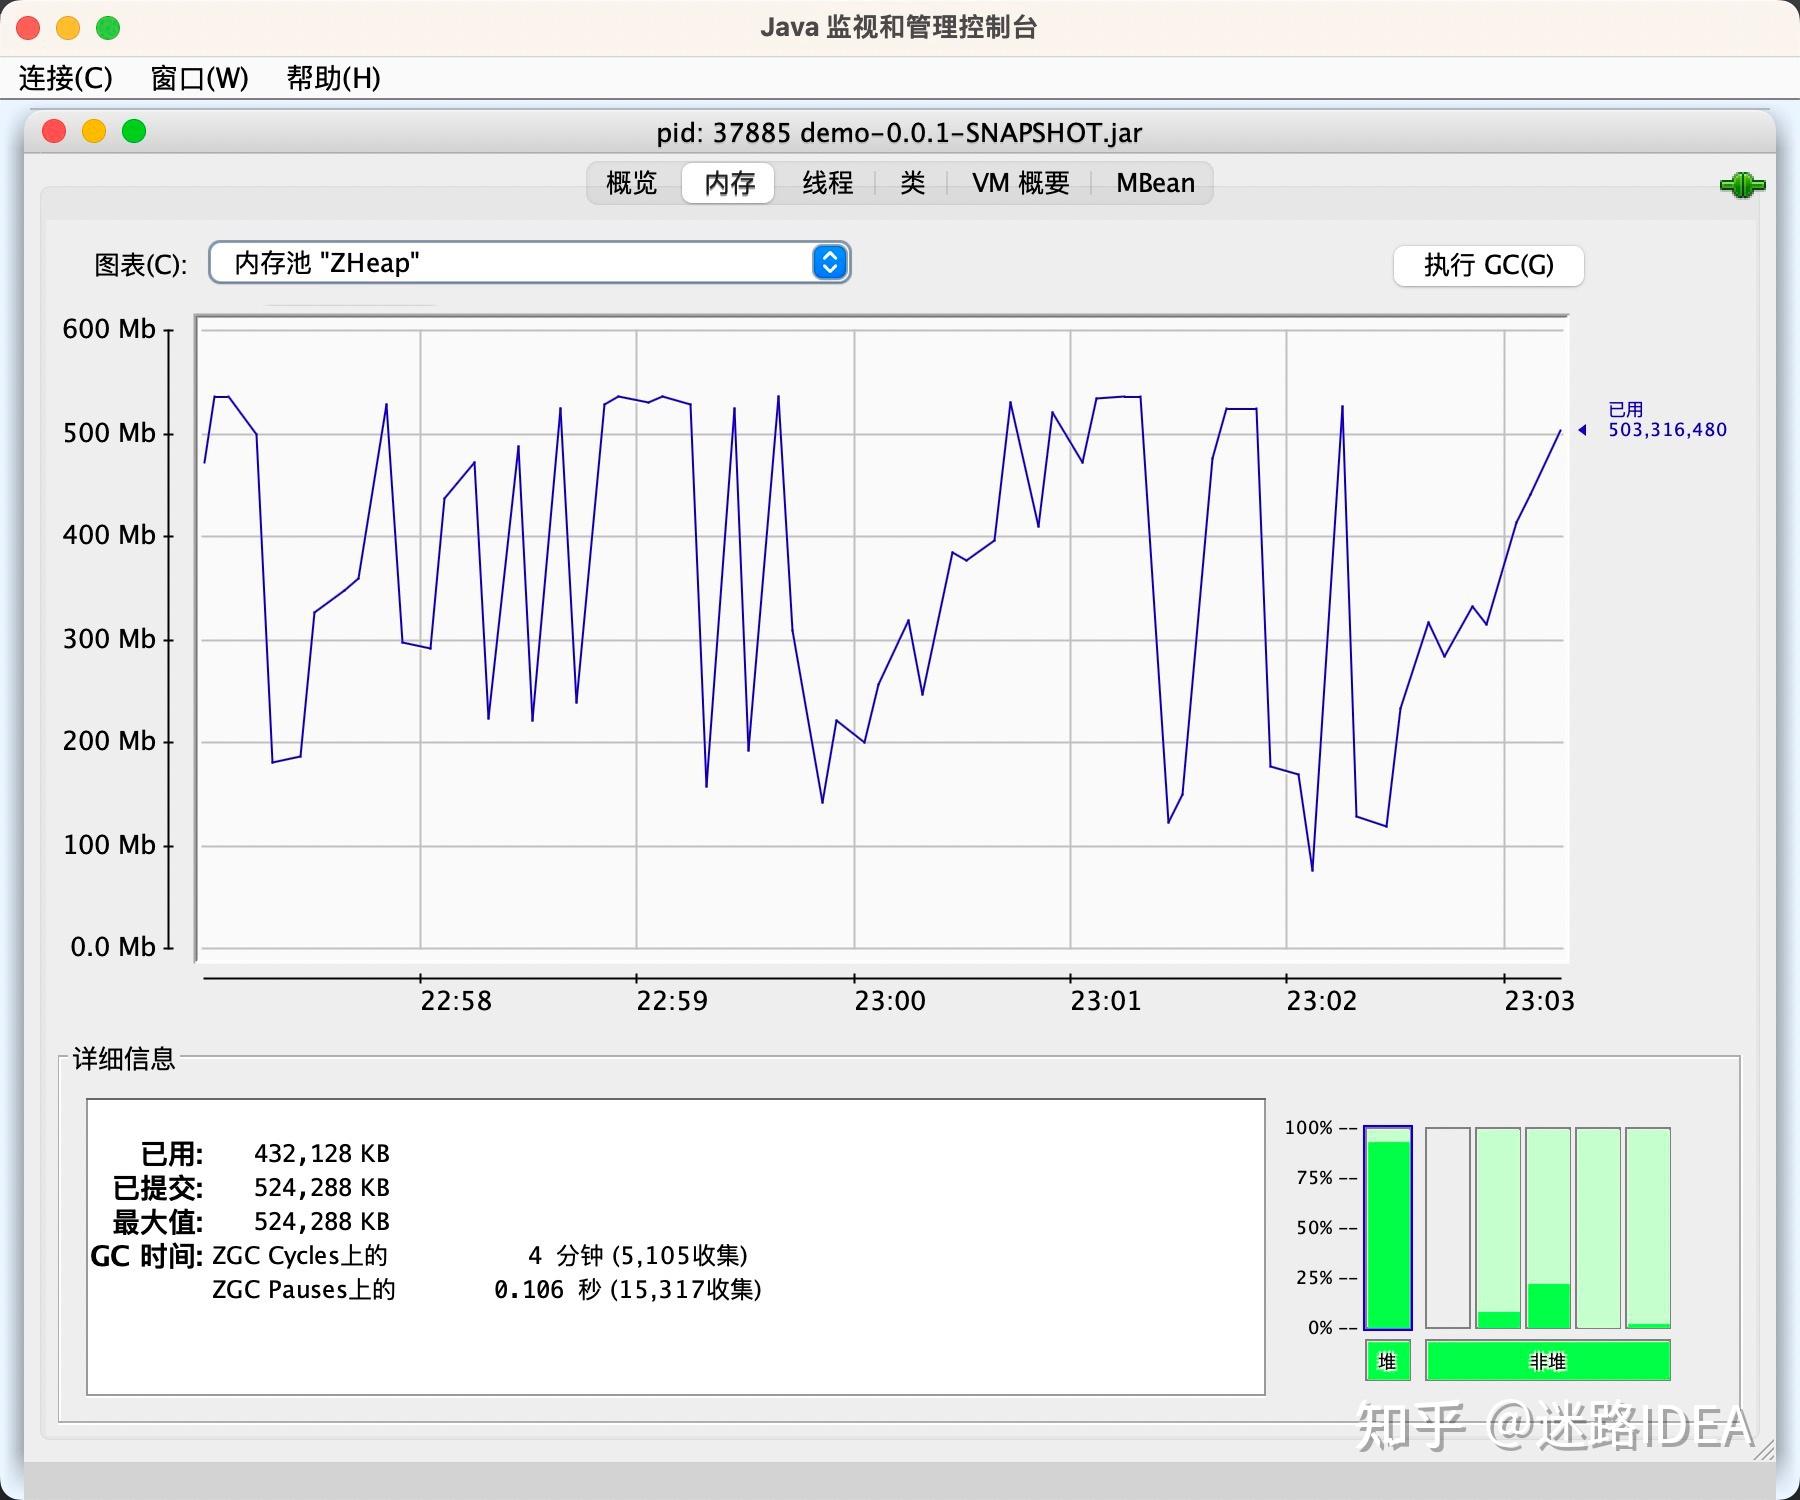Click the green 堆 label under the bars
Screen dimensions: 1800x1500
(1385, 1361)
